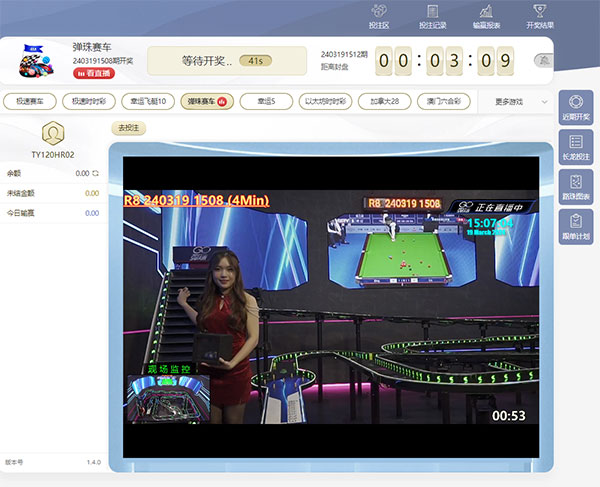
Task: Click the user avatar icon above TY120HR02
Action: 53,132
